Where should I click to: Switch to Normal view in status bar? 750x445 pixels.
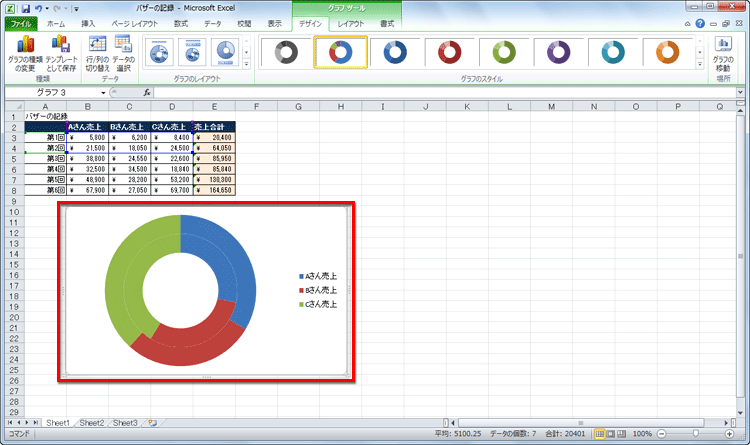pyautogui.click(x=600, y=435)
